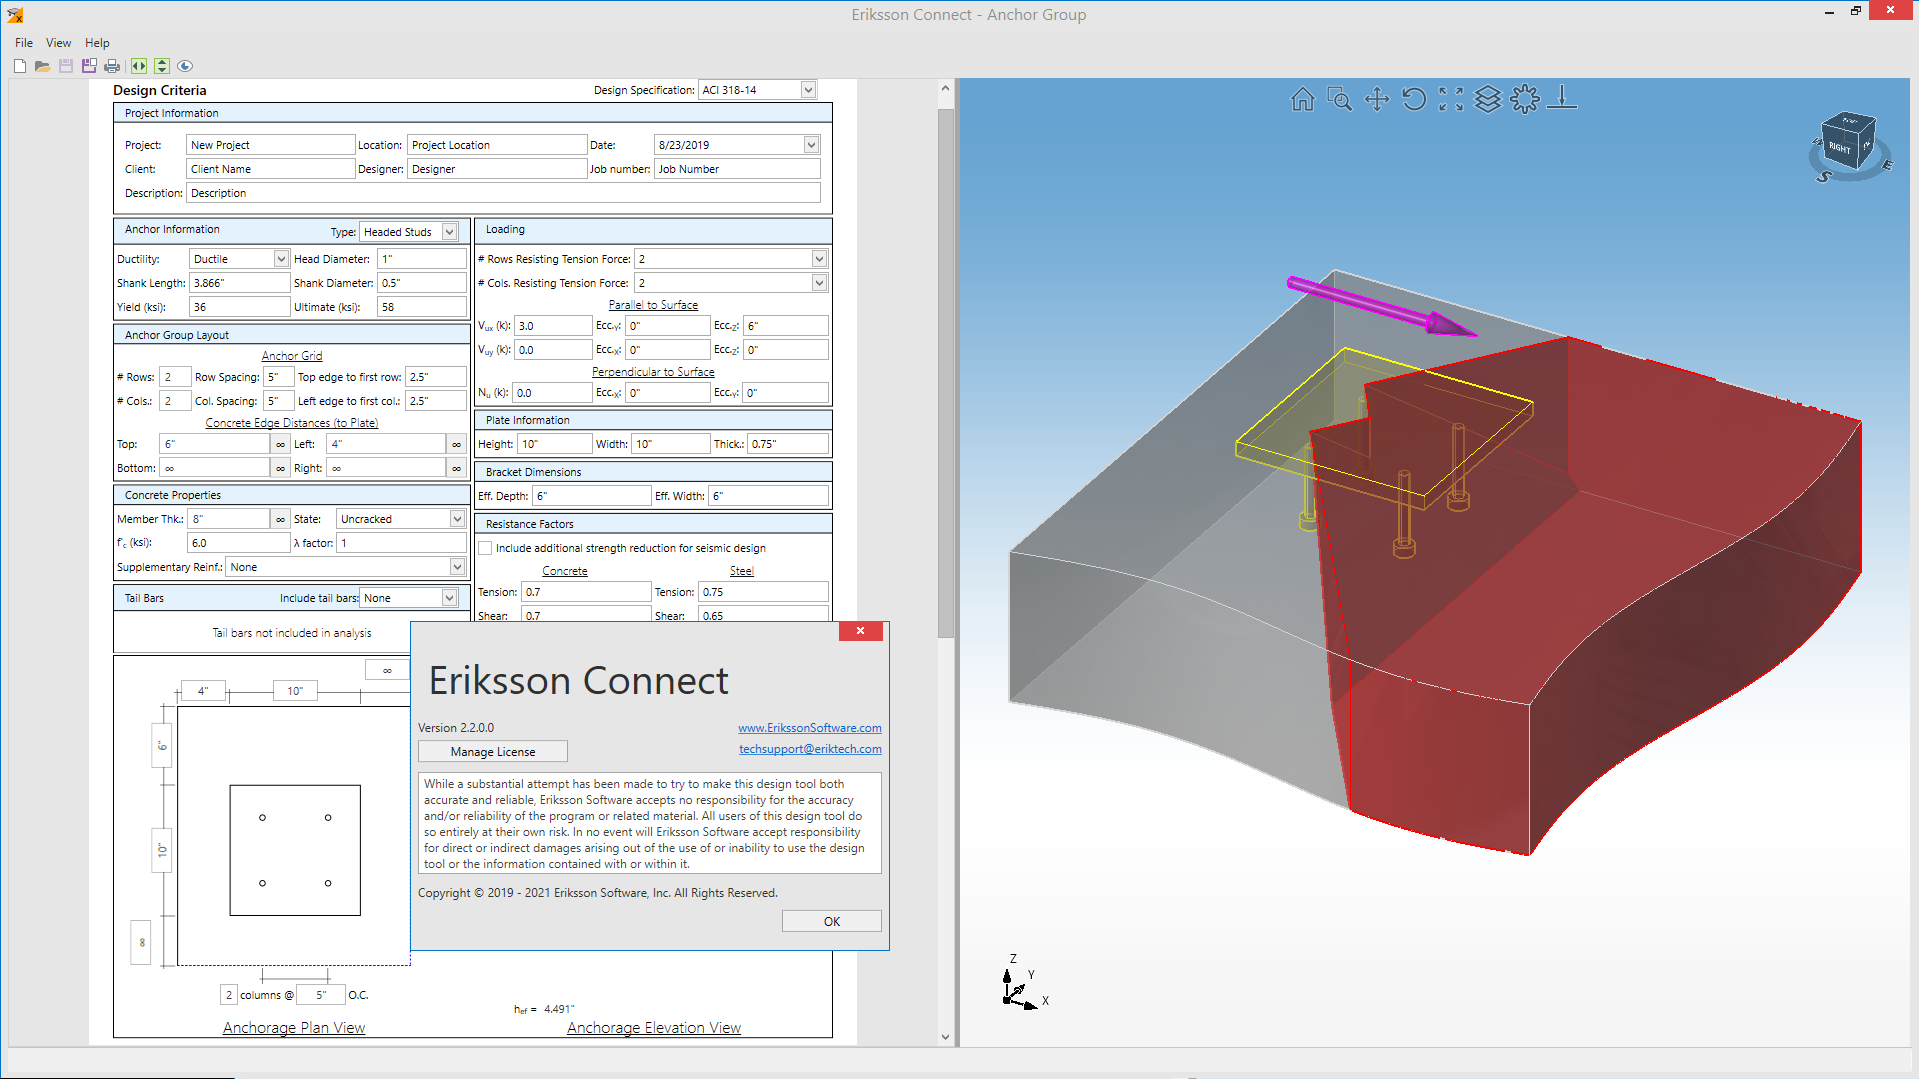Open the View menu
1919x1079 pixels.
[59, 43]
